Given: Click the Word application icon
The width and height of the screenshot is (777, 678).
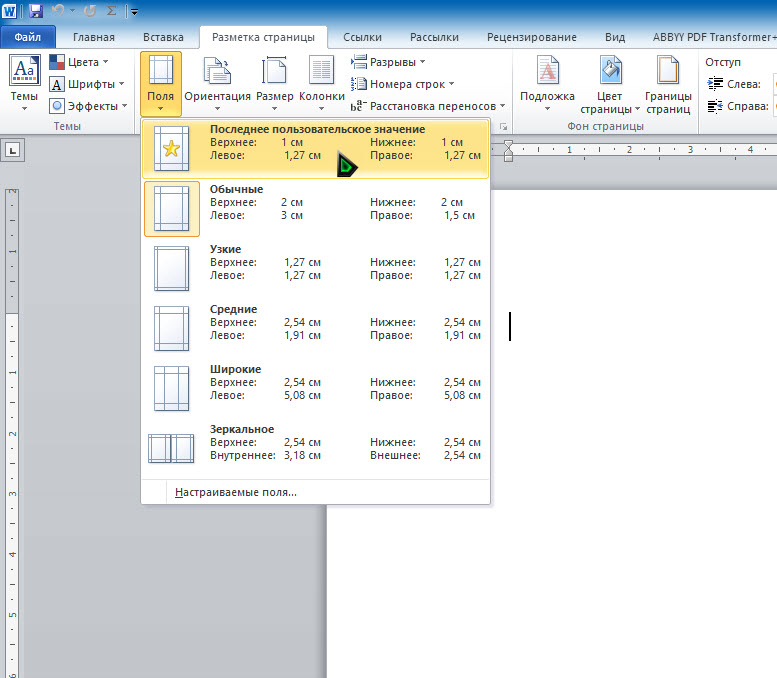Looking at the screenshot, I should [9, 10].
